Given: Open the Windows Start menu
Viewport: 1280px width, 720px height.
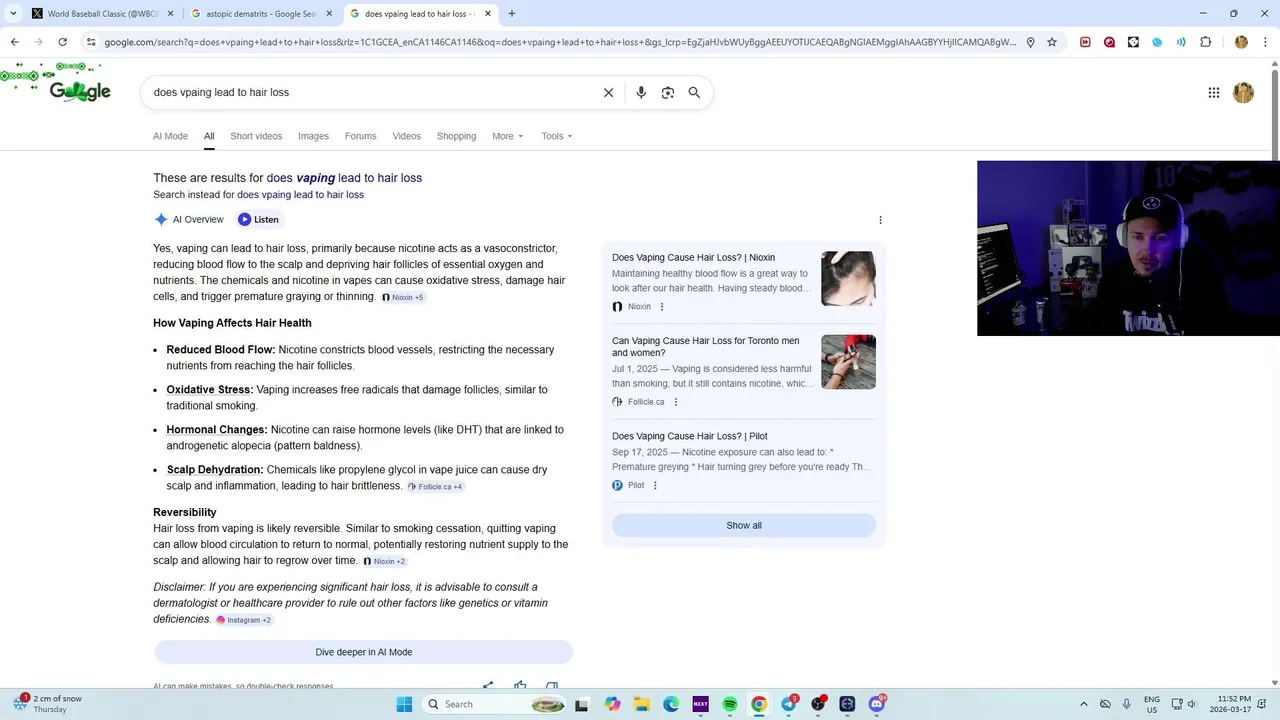Looking at the screenshot, I should (404, 704).
